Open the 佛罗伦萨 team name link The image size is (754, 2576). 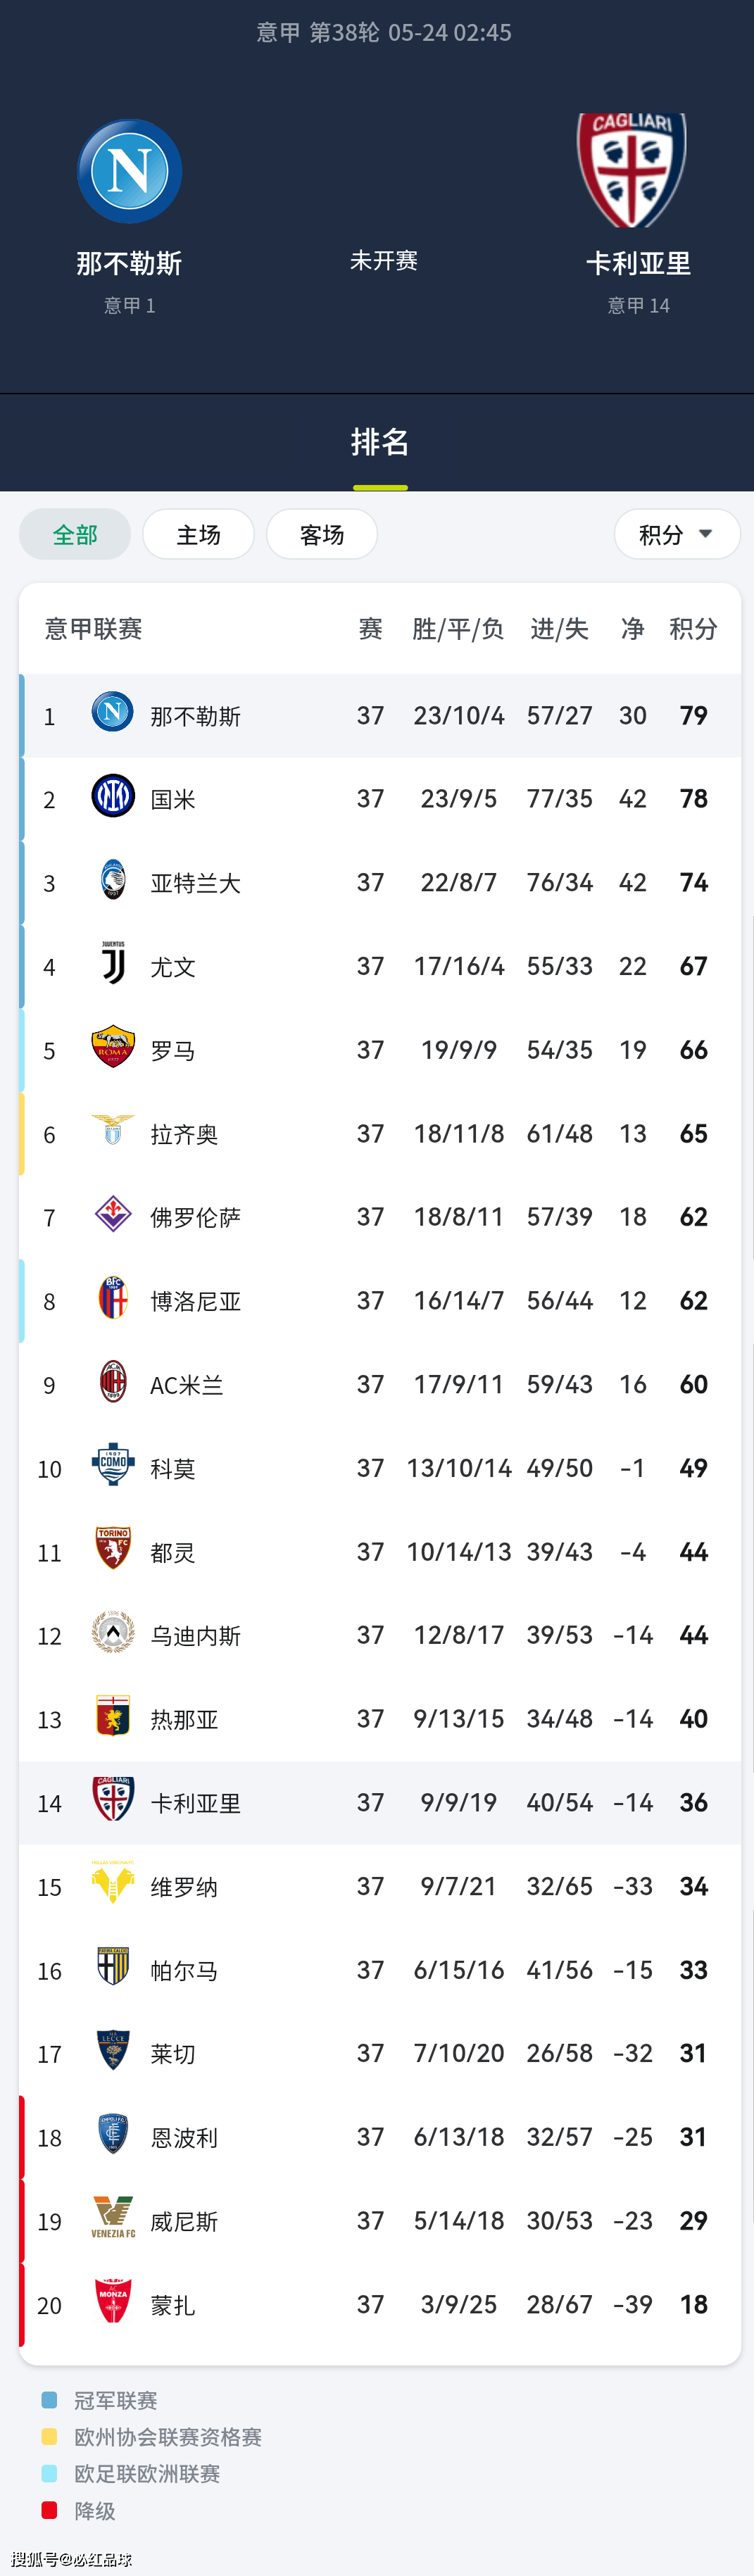[x=195, y=1218]
